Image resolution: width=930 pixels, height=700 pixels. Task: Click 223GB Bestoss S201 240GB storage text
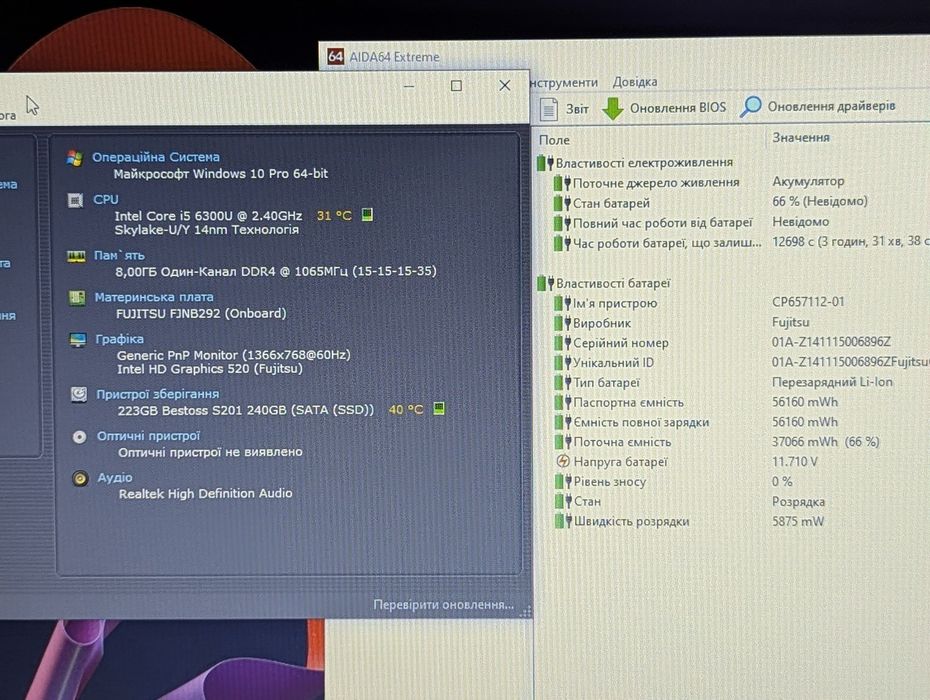(246, 411)
